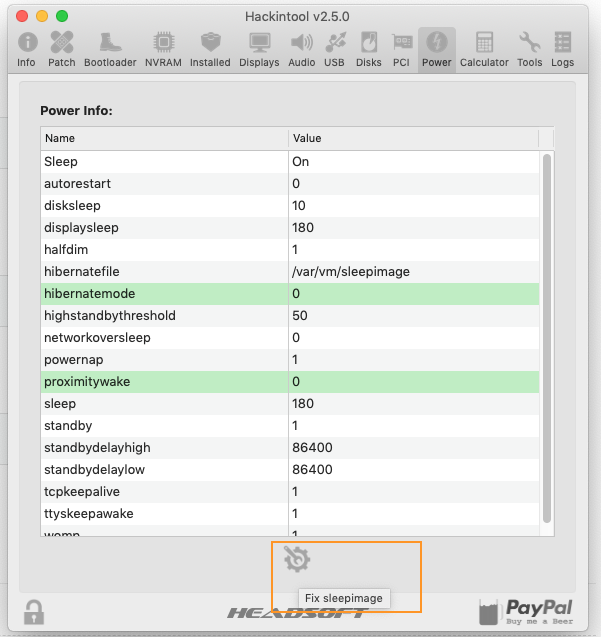This screenshot has width=601, height=637.
Task: Select the Power lightning section
Action: (x=437, y=50)
